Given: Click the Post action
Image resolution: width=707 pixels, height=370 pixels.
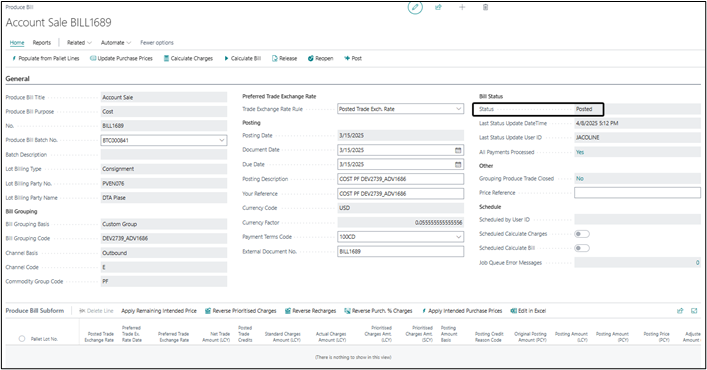Looking at the screenshot, I should pos(353,59).
